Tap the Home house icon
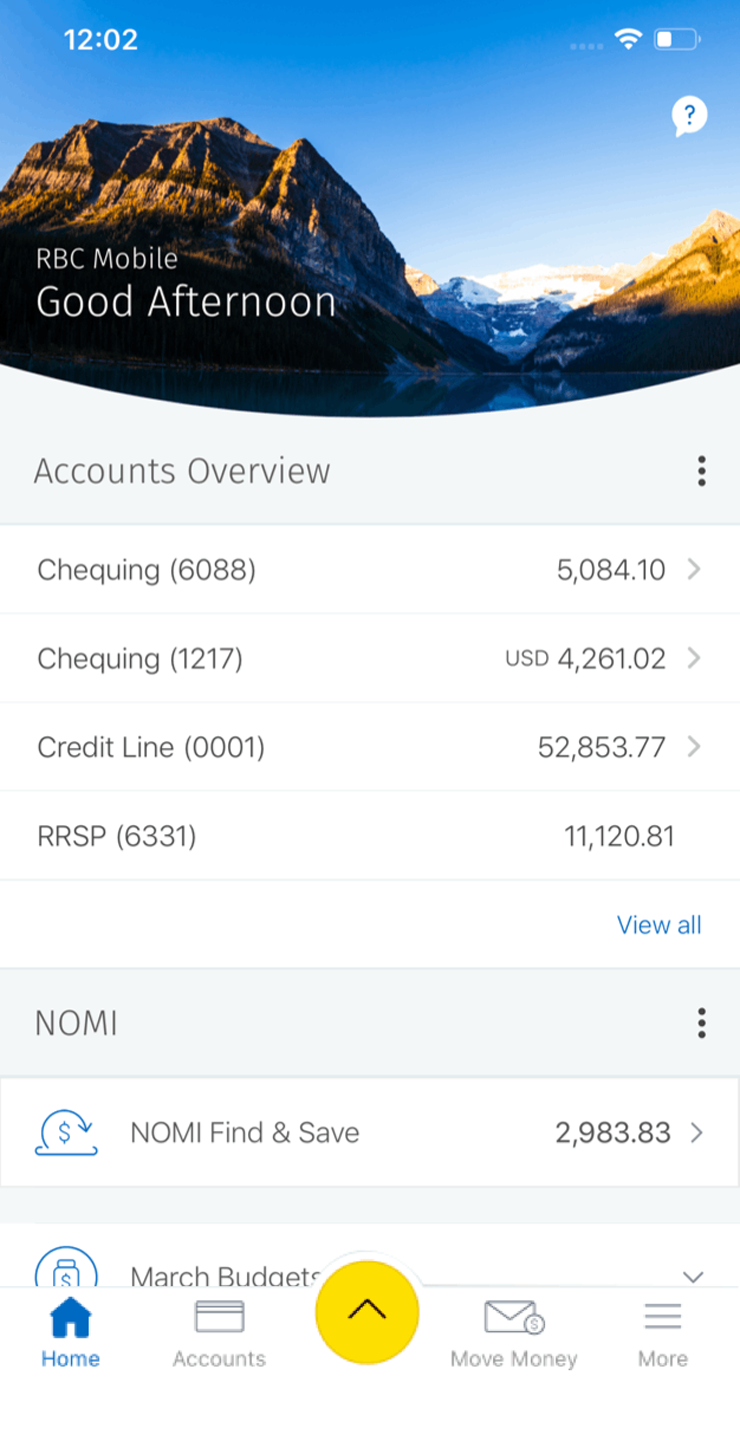Image resolution: width=740 pixels, height=1440 pixels. [x=70, y=1317]
